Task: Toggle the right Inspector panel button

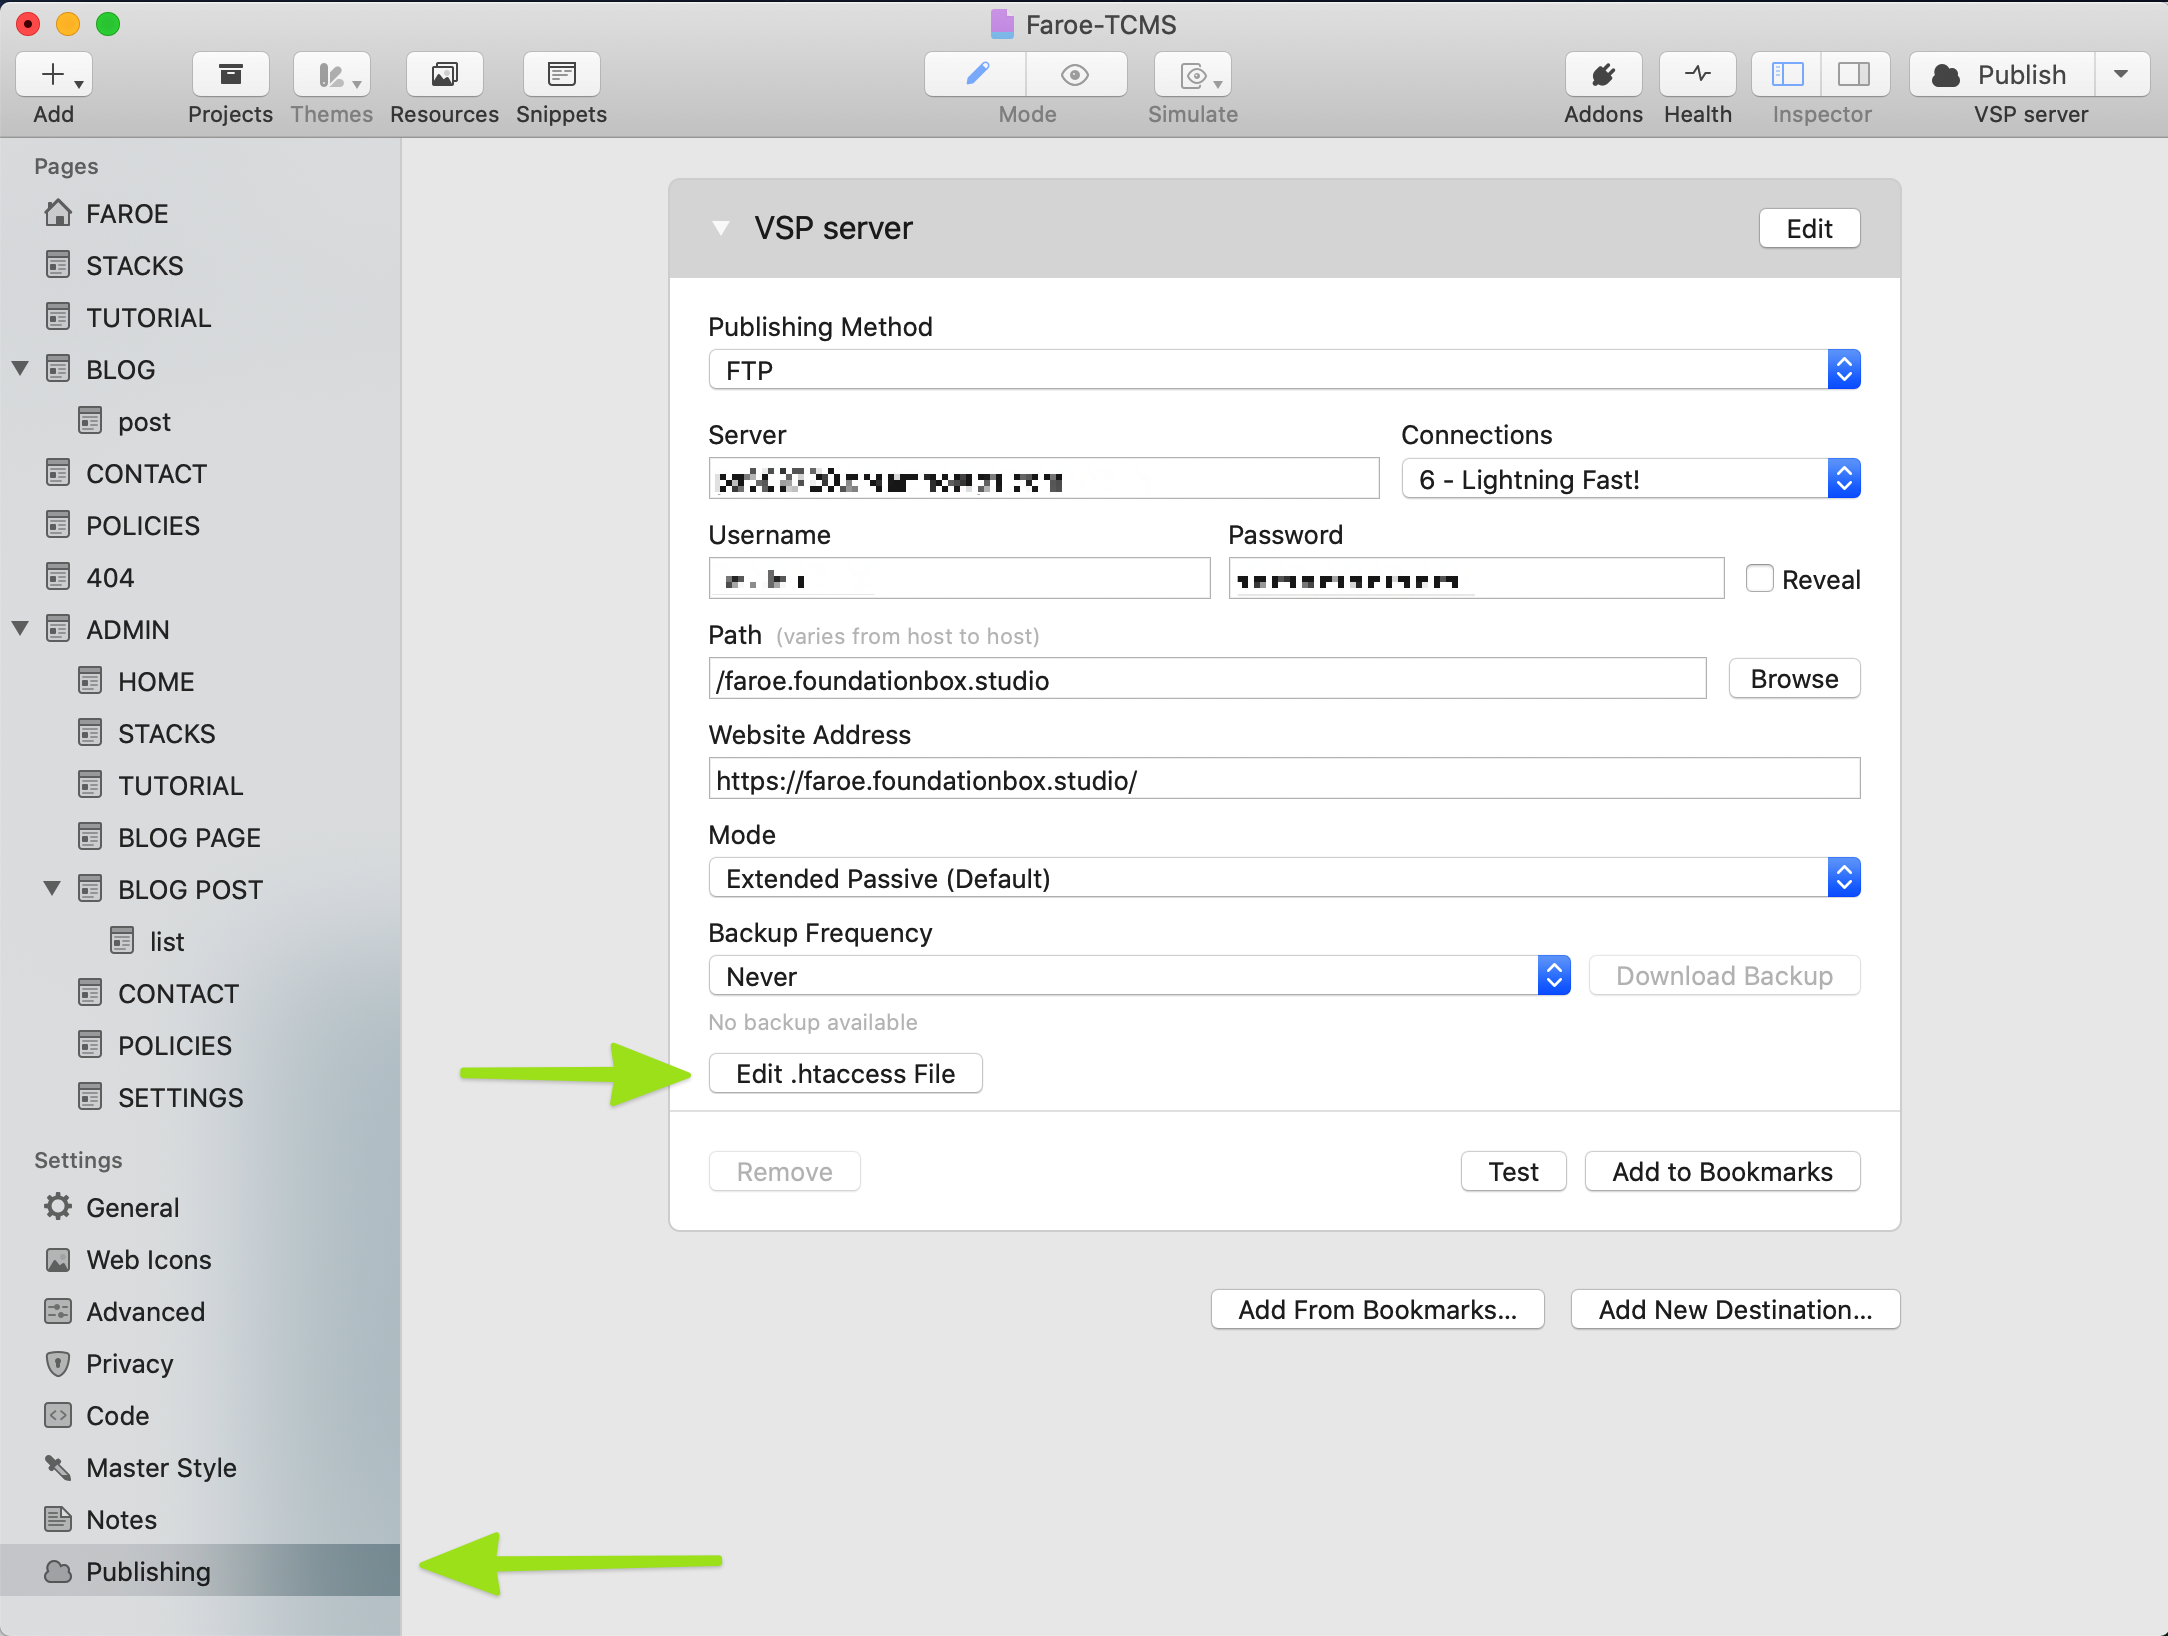Action: click(x=1854, y=75)
